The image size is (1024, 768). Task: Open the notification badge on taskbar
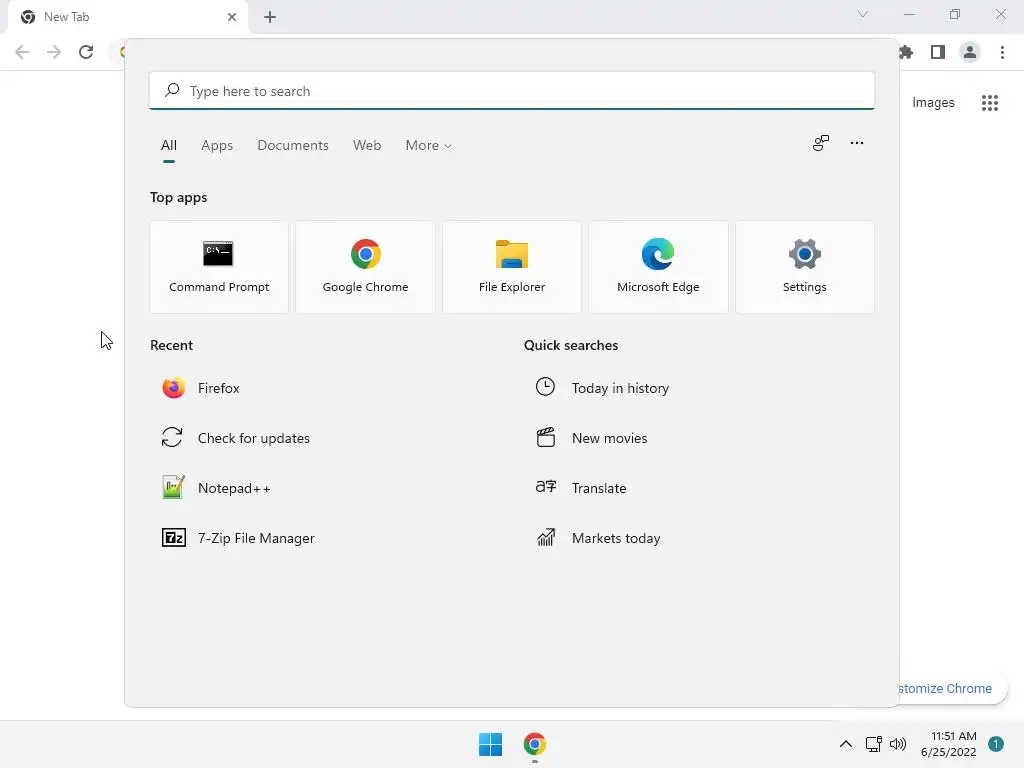tap(996, 744)
